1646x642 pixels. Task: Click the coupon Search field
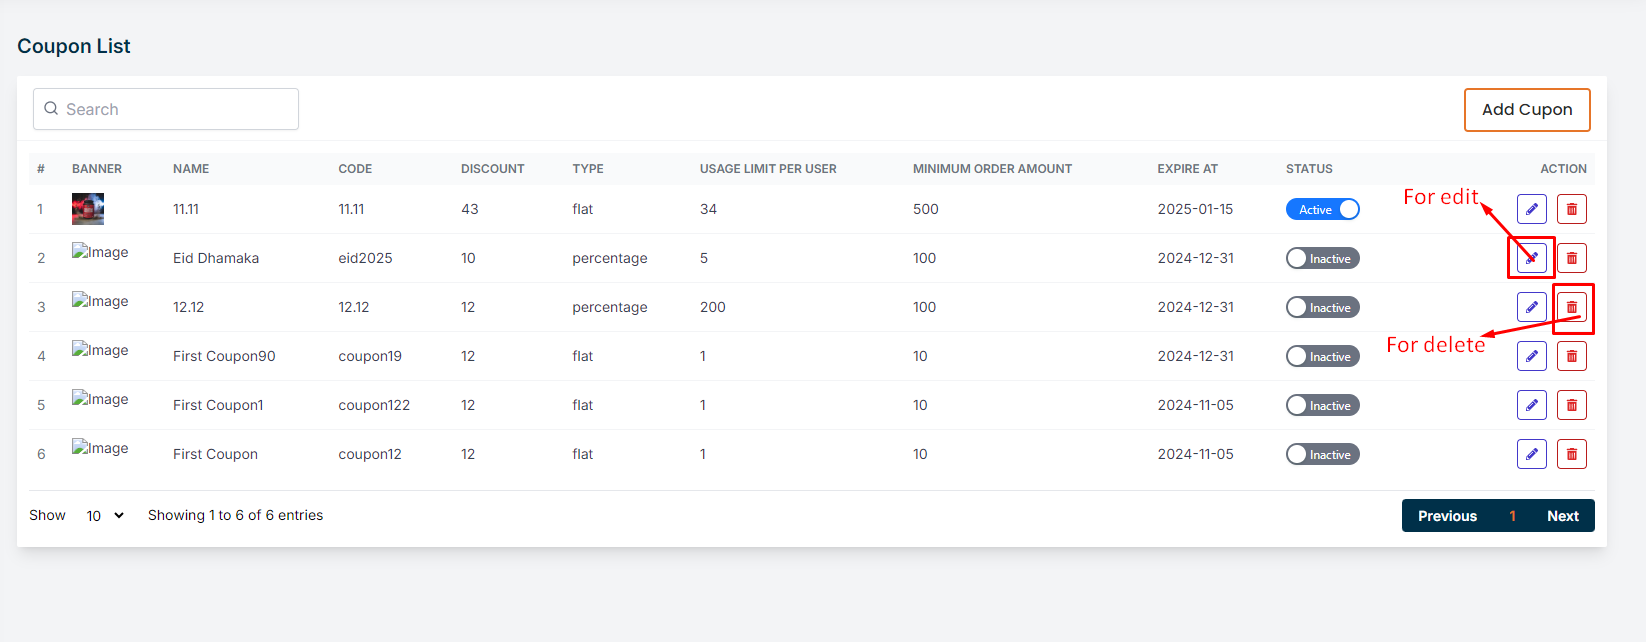pos(166,109)
